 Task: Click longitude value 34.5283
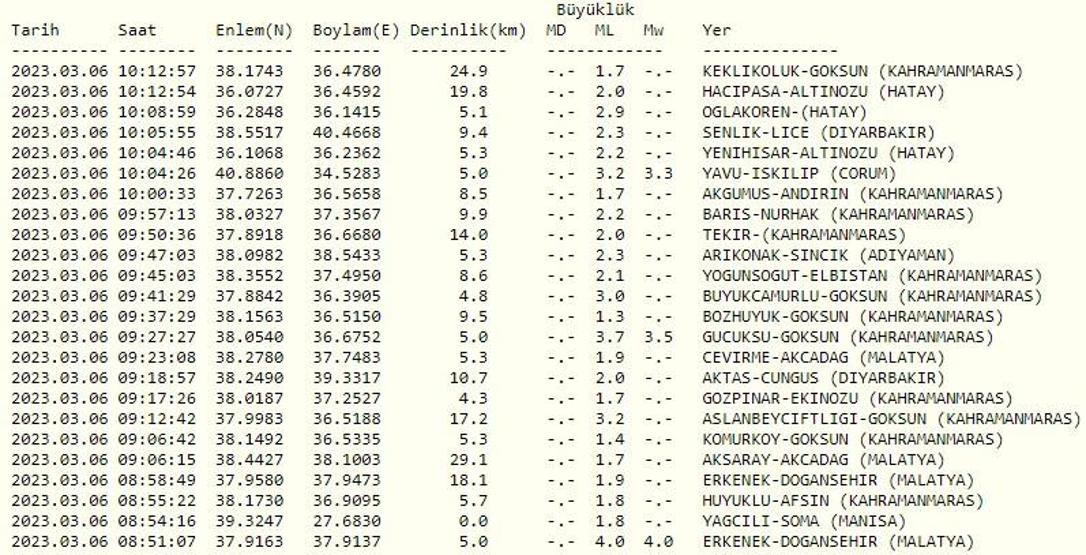pos(346,173)
